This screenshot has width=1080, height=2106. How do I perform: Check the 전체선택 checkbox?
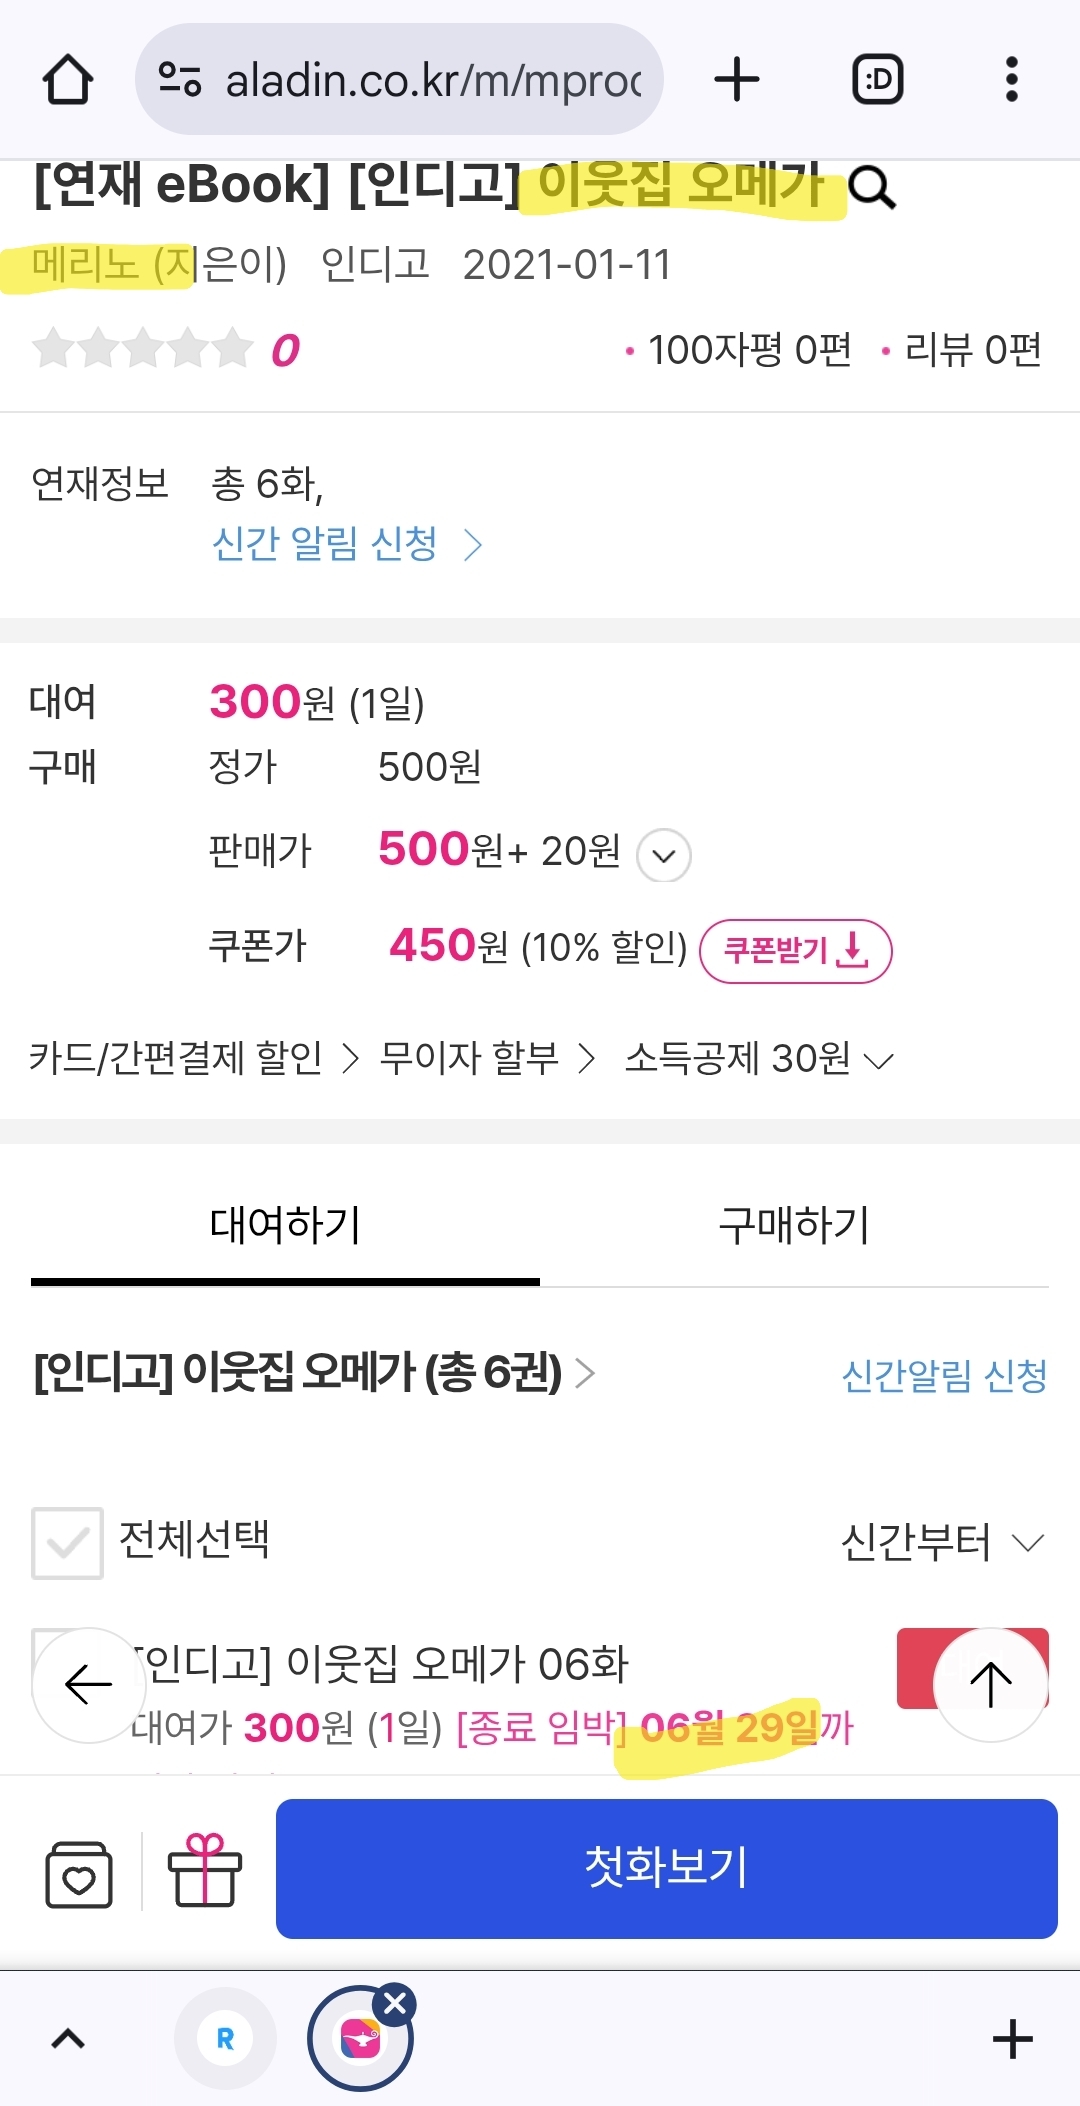tap(67, 1543)
